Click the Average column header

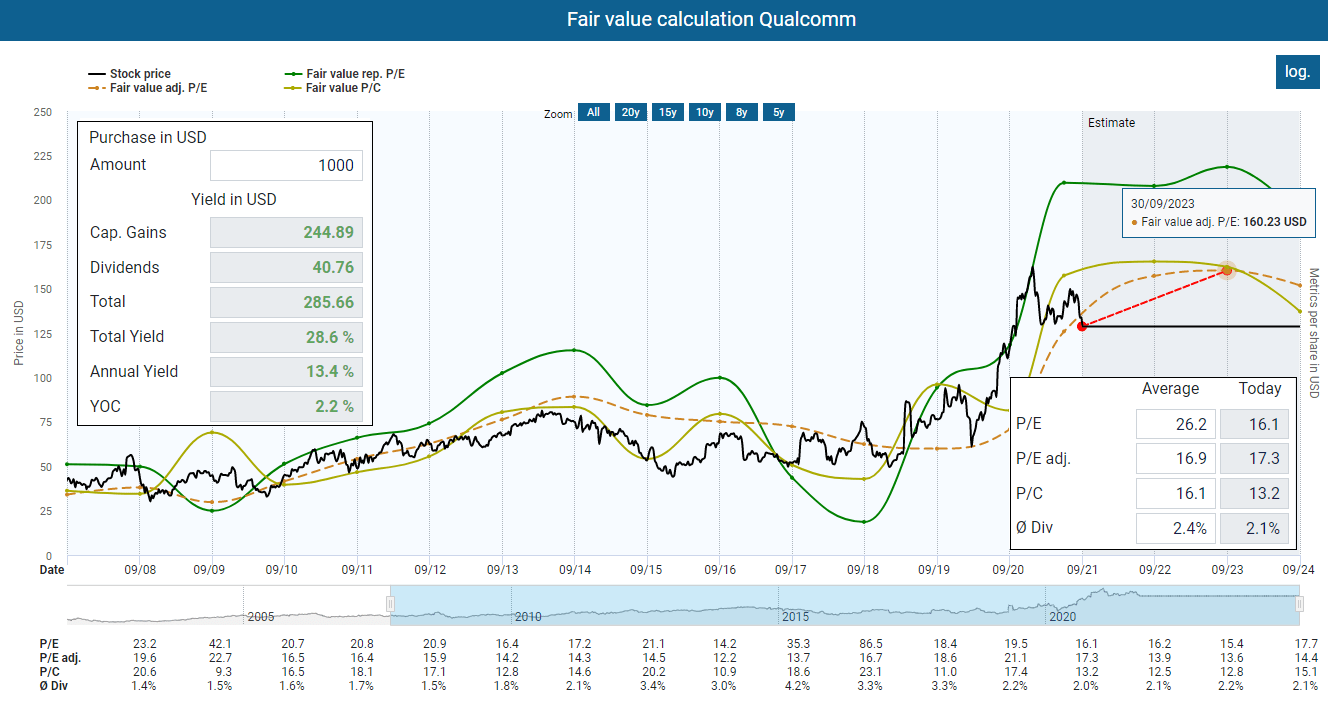tap(1171, 389)
